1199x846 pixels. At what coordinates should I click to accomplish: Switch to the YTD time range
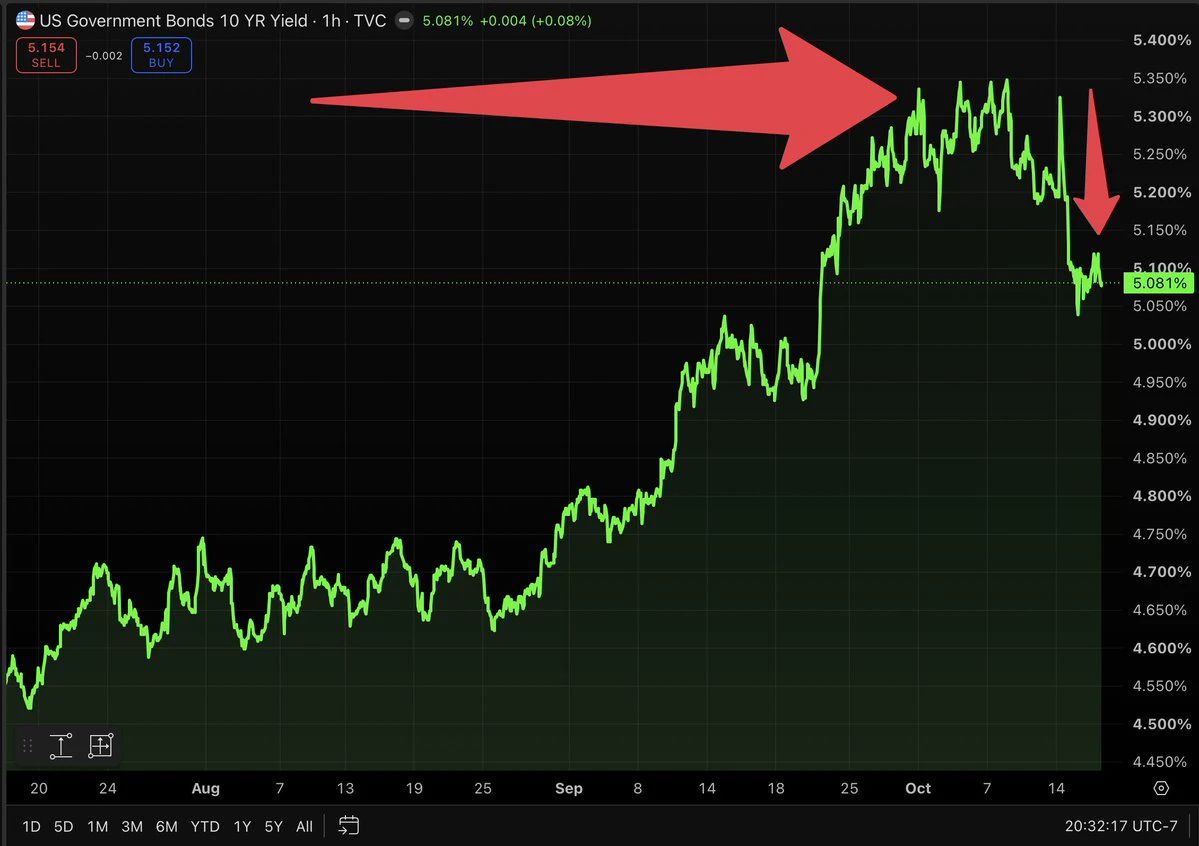point(205,826)
